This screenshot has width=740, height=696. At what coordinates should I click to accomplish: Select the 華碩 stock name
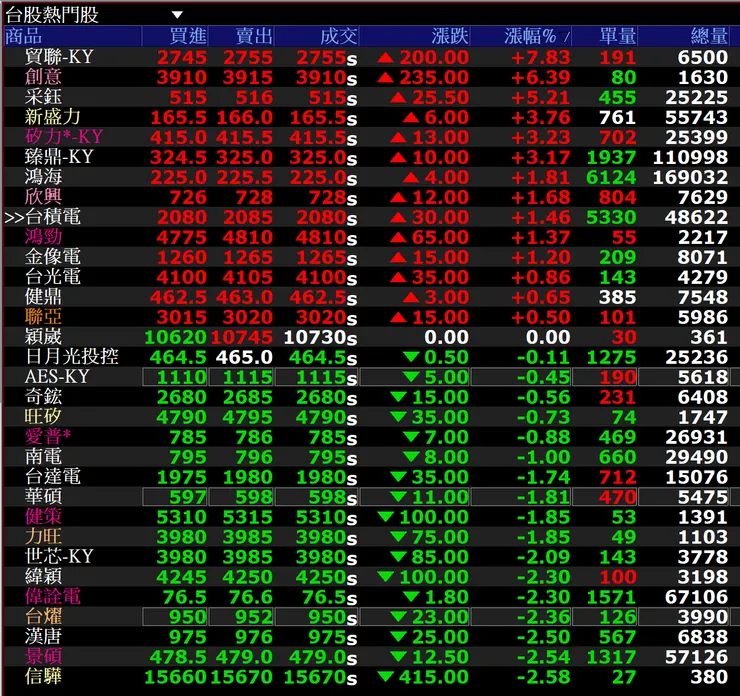tap(43, 496)
